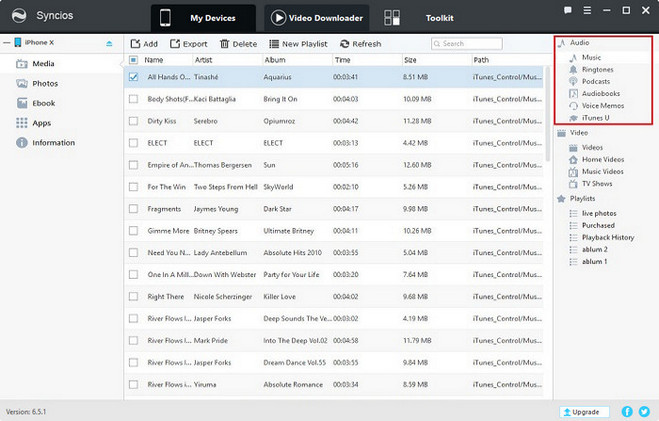
Task: Open the Facebook icon in status bar
Action: [x=627, y=411]
